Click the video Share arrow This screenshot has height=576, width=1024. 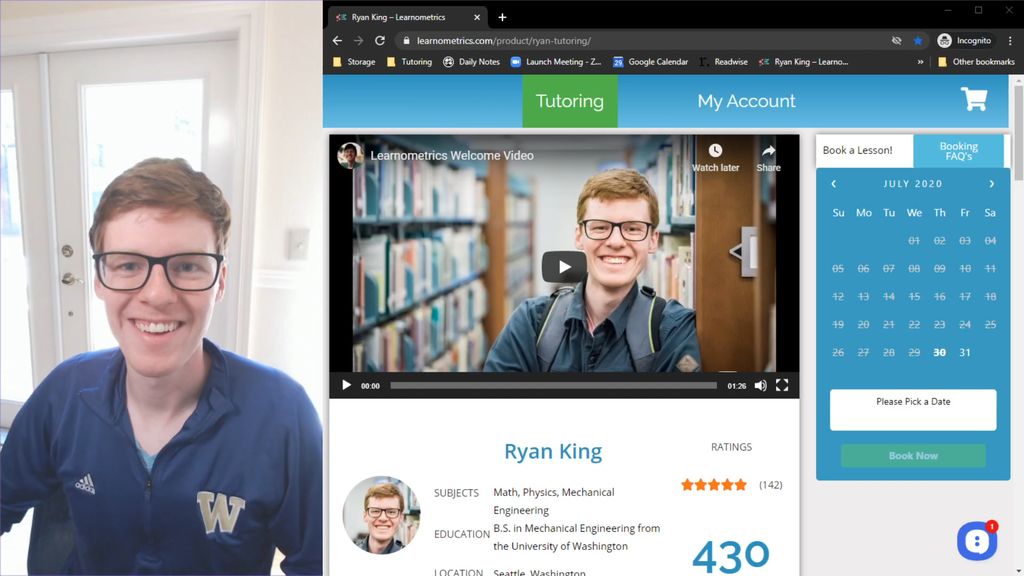coord(769,151)
